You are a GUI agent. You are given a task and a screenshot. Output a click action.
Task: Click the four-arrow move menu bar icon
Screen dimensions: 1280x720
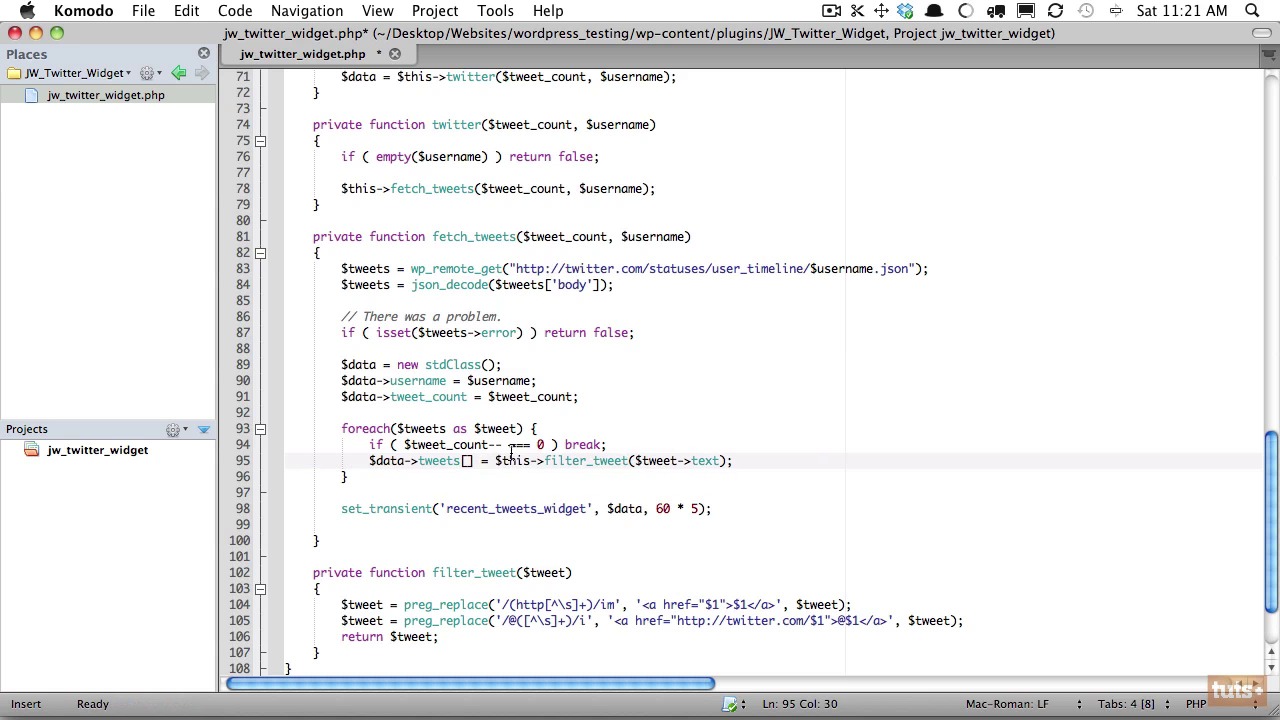pyautogui.click(x=881, y=11)
